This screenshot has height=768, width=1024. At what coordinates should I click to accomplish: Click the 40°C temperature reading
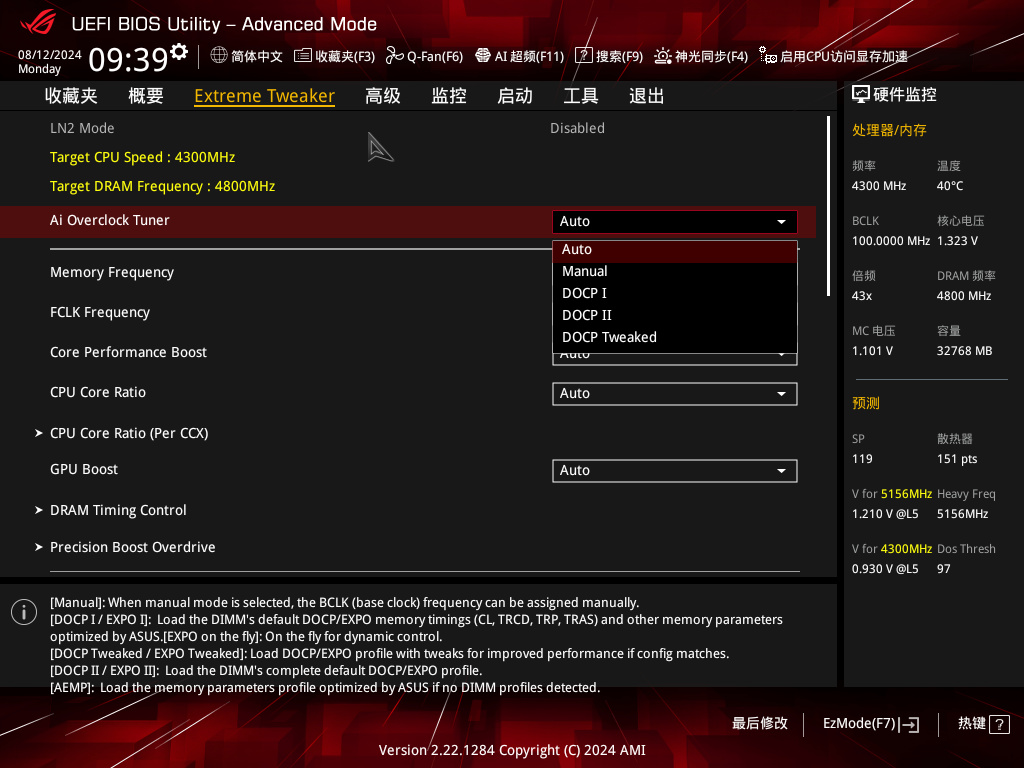(x=950, y=186)
